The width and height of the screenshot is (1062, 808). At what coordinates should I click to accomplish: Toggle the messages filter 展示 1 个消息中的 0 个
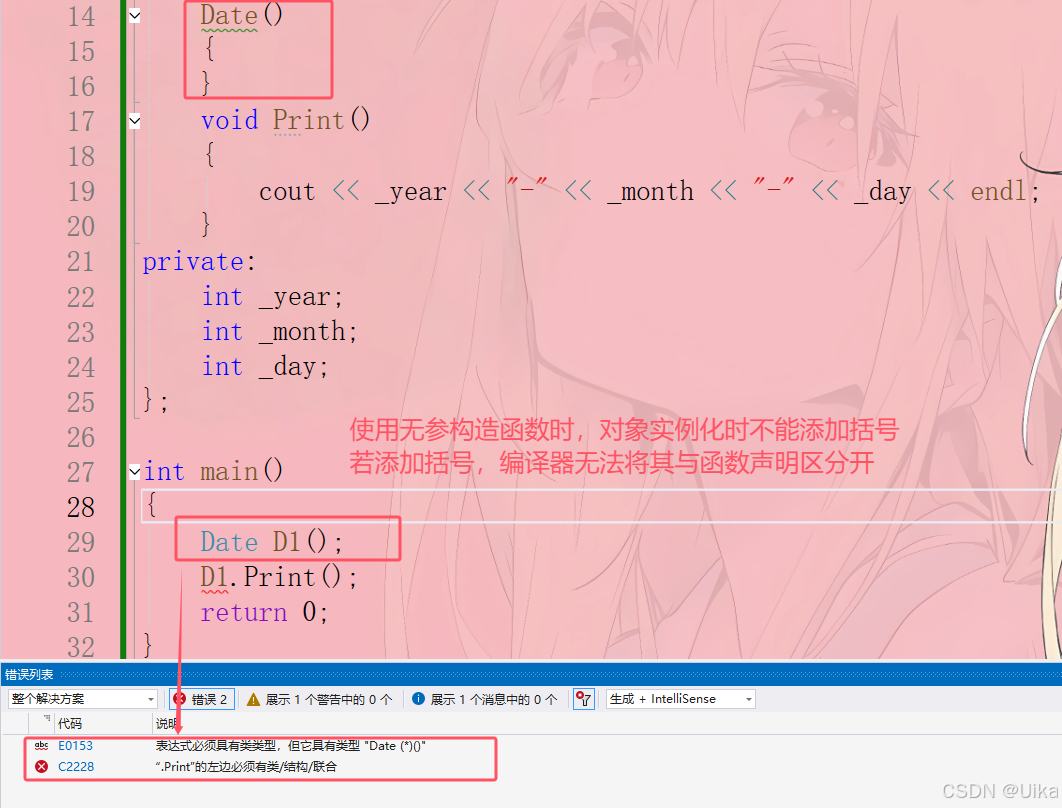point(485,699)
